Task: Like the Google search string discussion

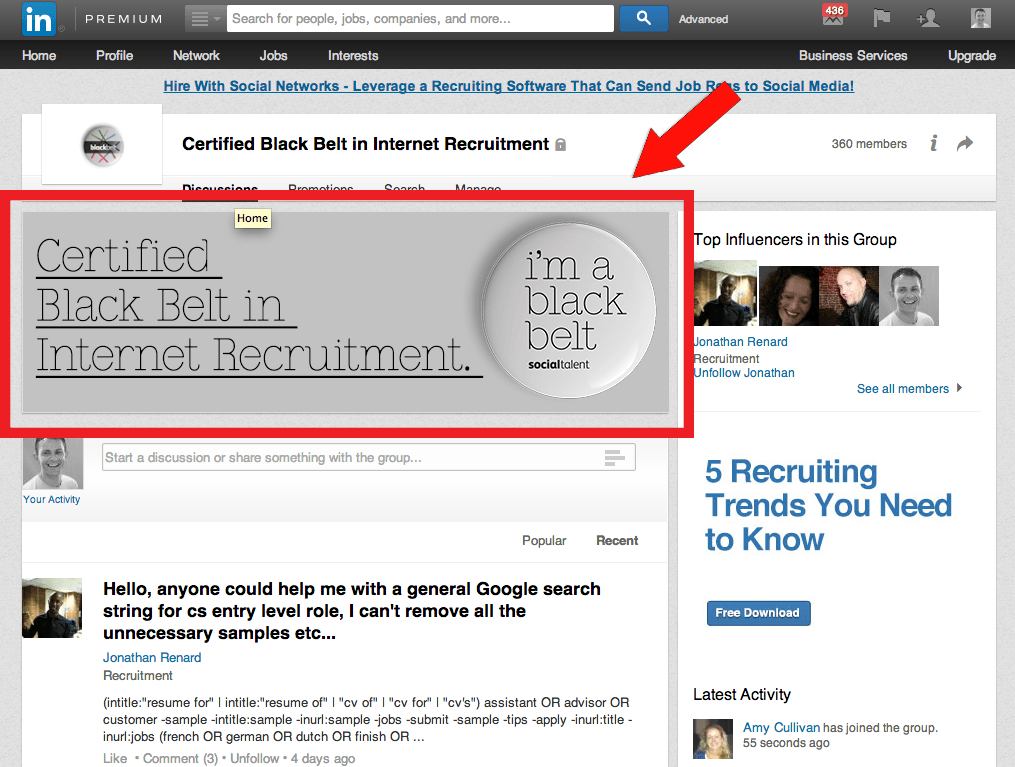Action: (115, 759)
